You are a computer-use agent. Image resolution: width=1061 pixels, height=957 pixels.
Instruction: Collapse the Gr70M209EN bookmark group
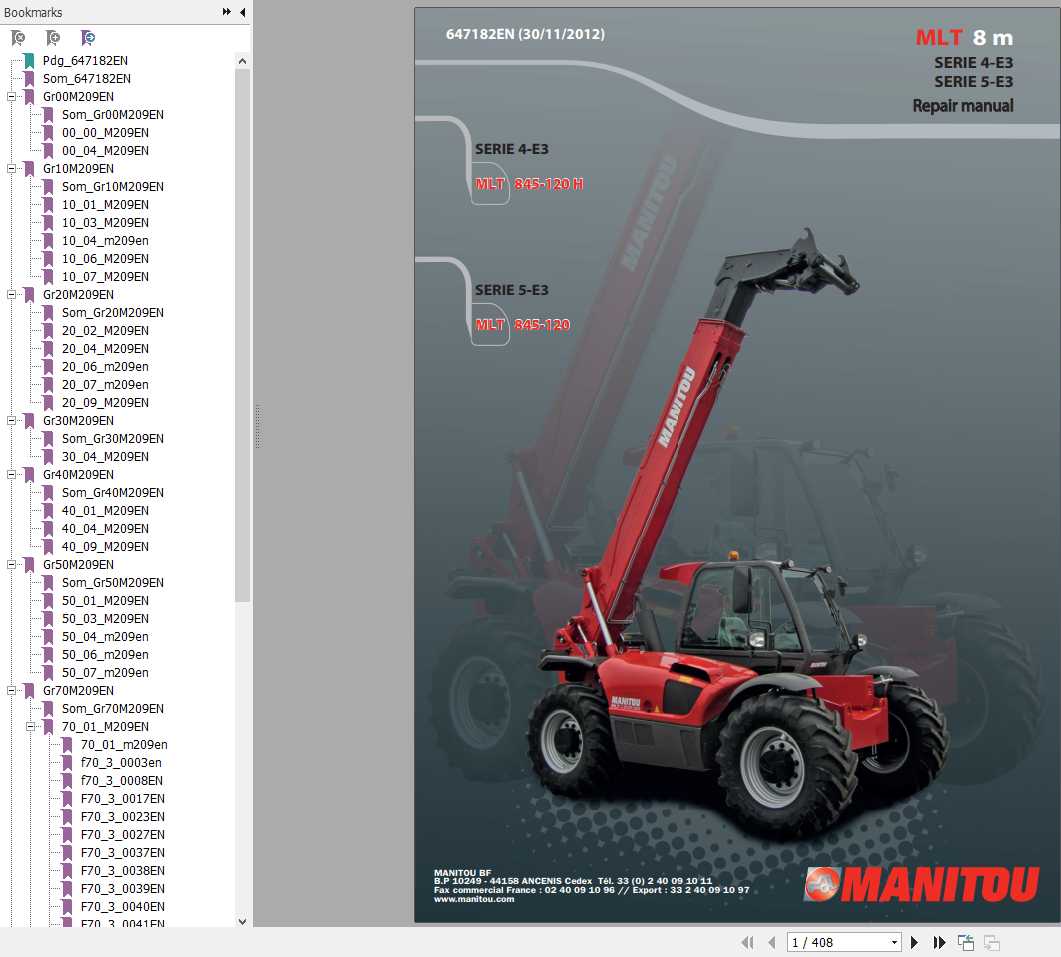click(x=12, y=690)
